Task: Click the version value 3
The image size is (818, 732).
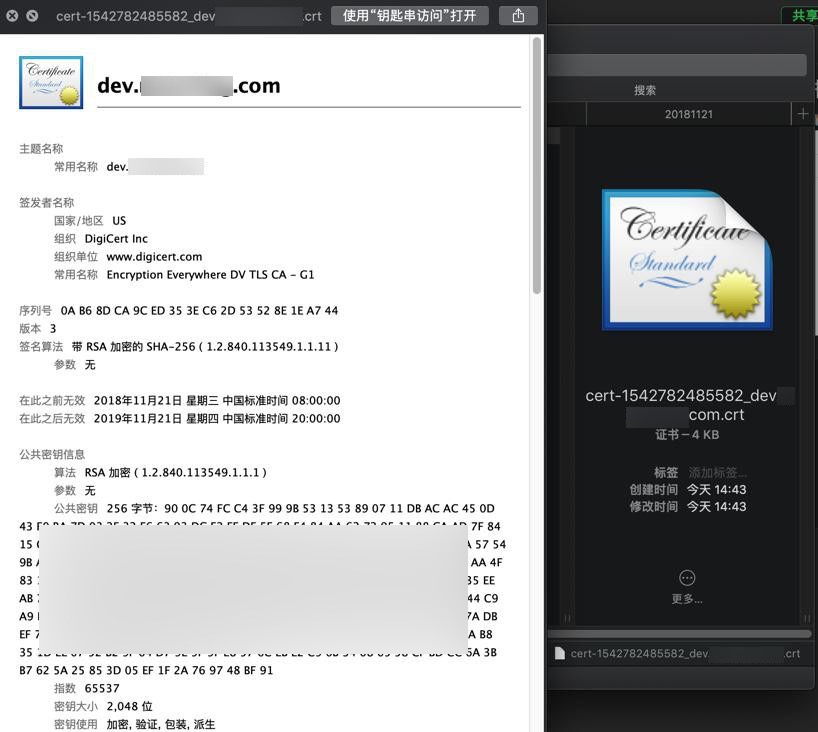Action: click(53, 329)
